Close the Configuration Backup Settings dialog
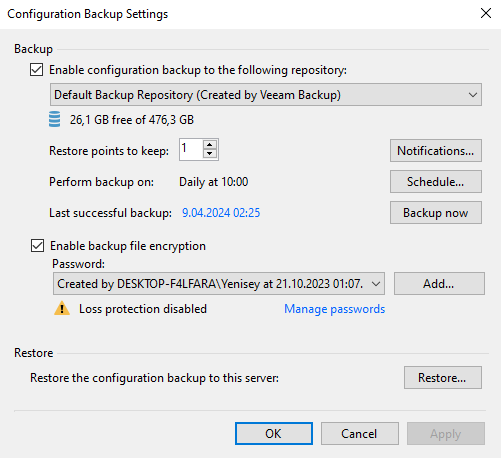 click(x=486, y=13)
